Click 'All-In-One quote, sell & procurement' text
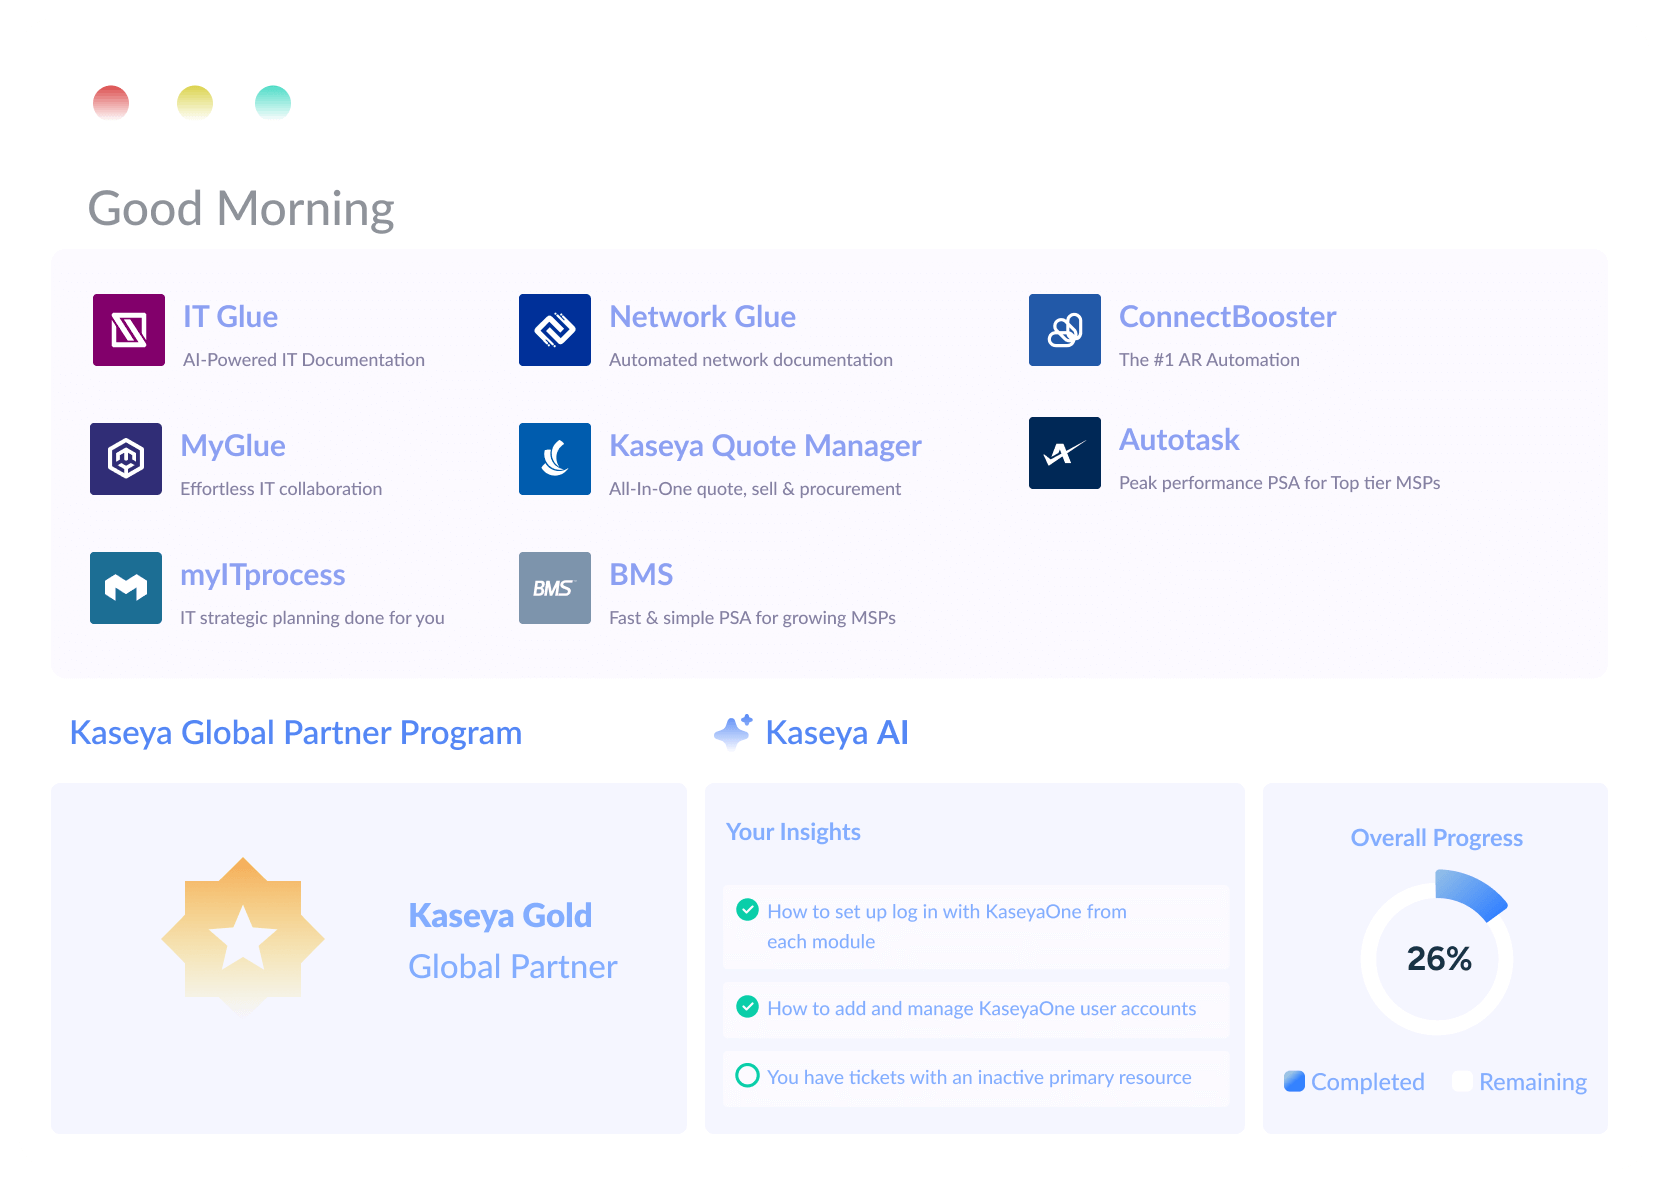The width and height of the screenshot is (1668, 1191). [x=755, y=489]
